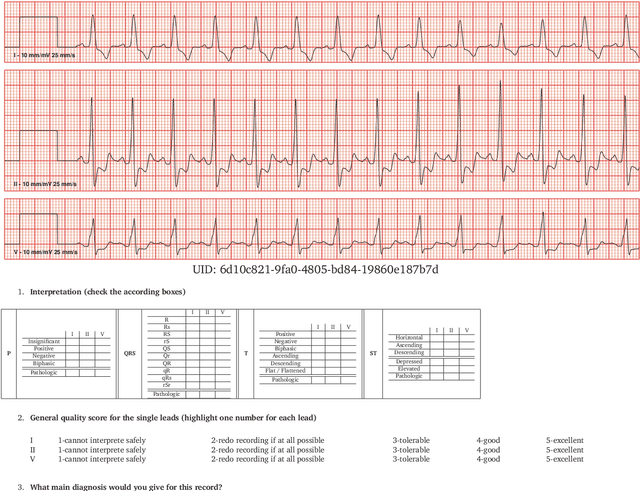Check ST Elevated box for lead I
This screenshot has width=640, height=491.
(435, 369)
